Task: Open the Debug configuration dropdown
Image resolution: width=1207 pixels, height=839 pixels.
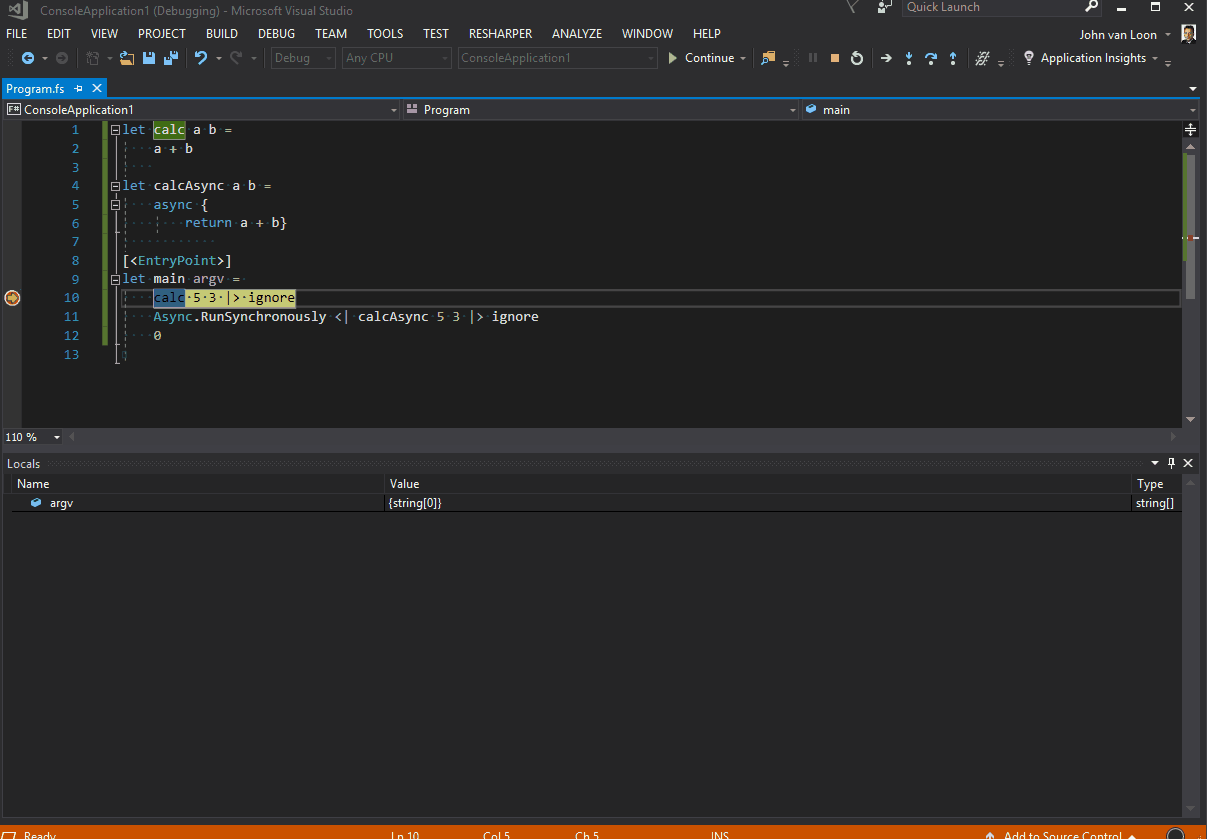Action: [302, 58]
